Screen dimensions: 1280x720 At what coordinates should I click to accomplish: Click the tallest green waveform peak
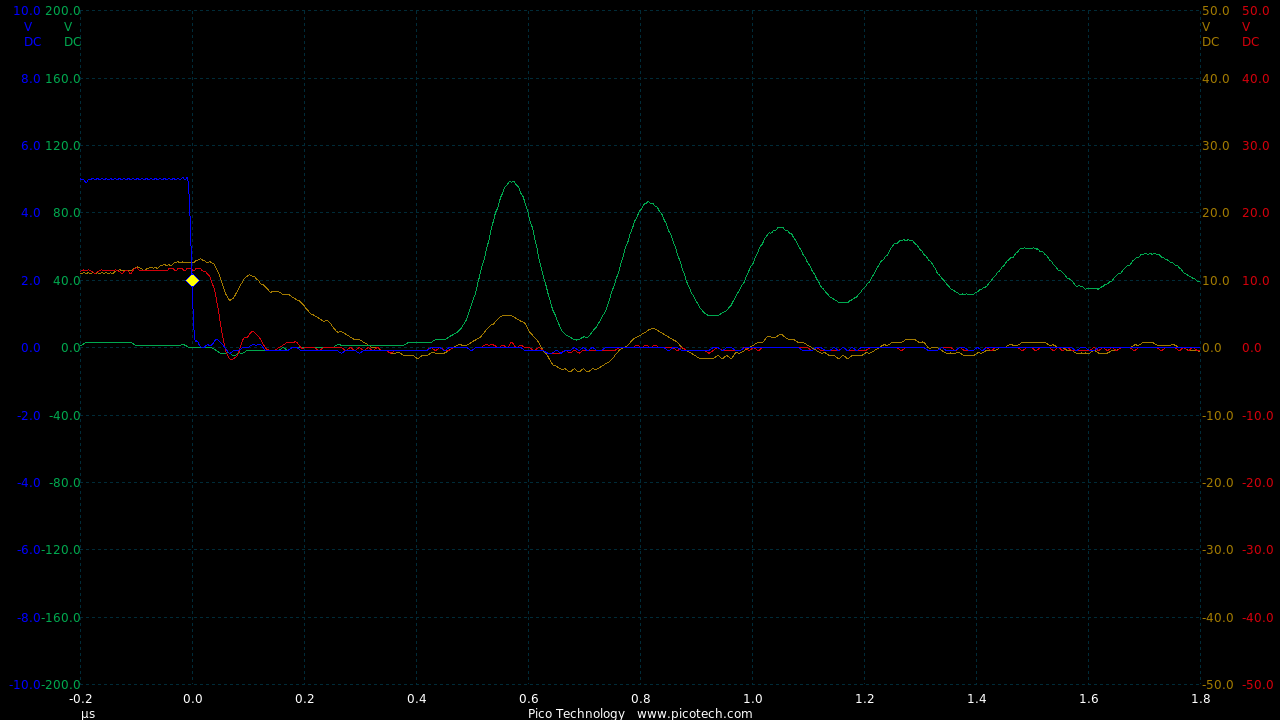512,182
